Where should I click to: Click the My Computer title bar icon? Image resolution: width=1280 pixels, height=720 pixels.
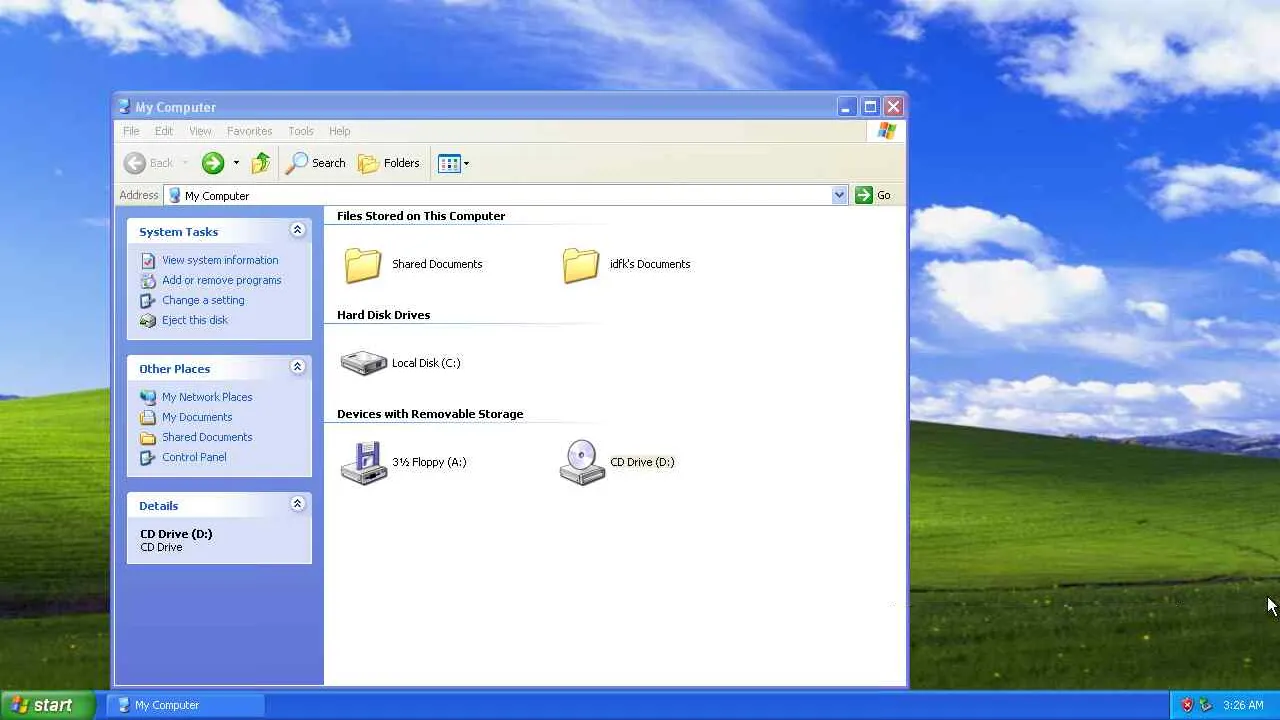[124, 107]
